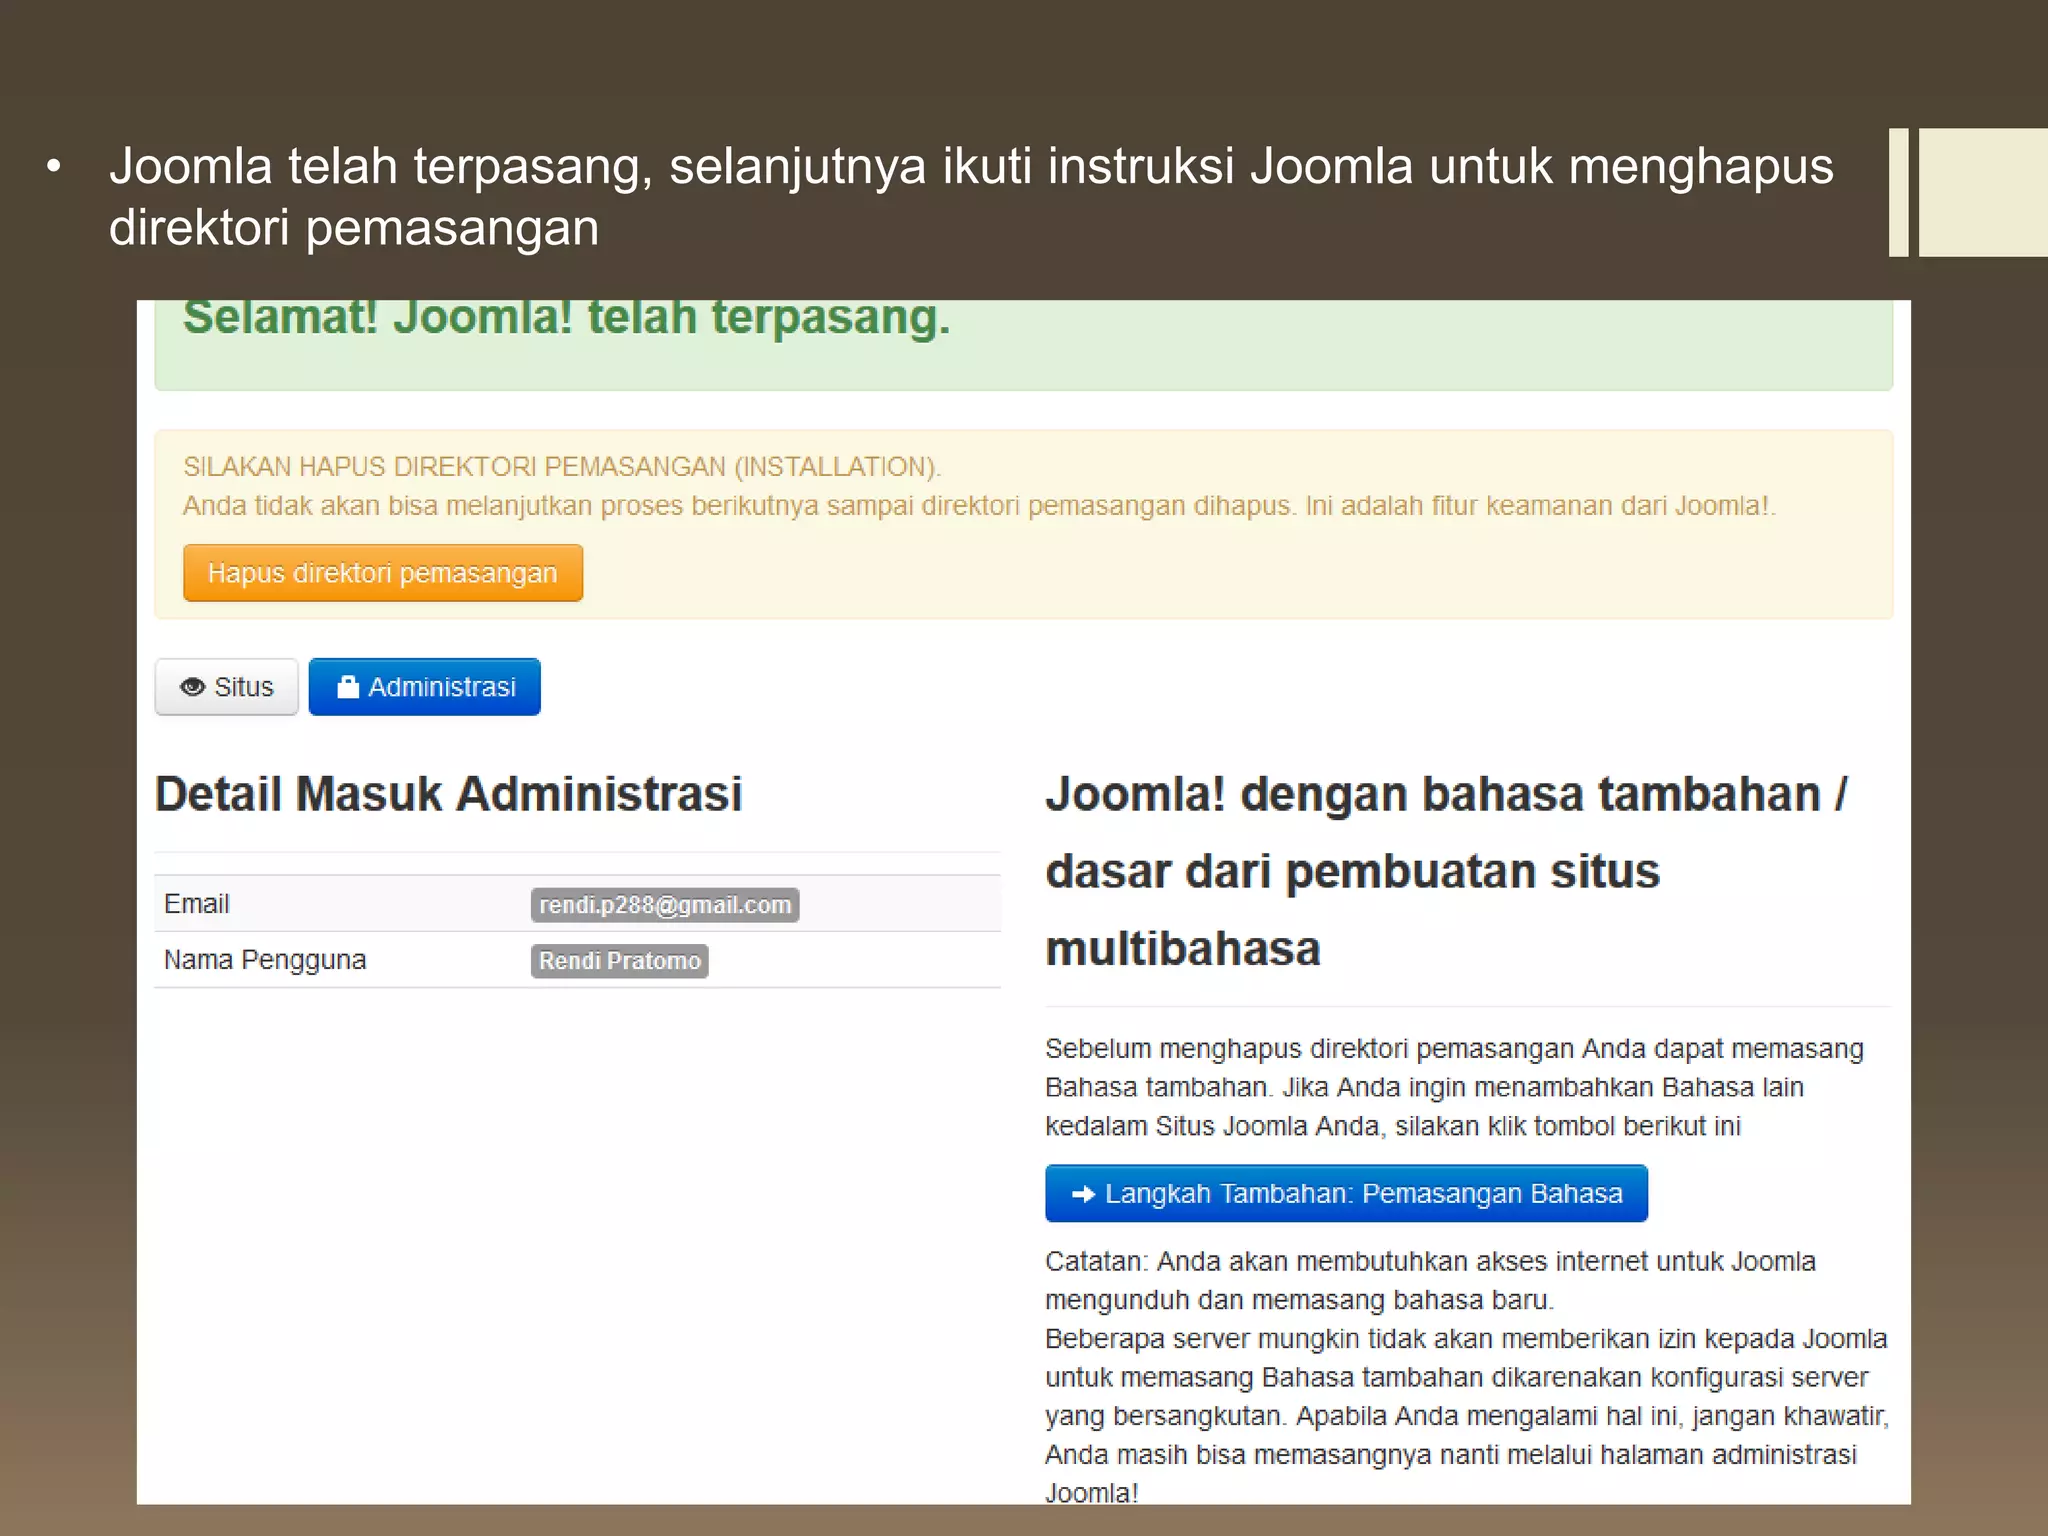Click the Catatan note about internet access
Screen dimensions: 2048x1536
(1430, 1281)
